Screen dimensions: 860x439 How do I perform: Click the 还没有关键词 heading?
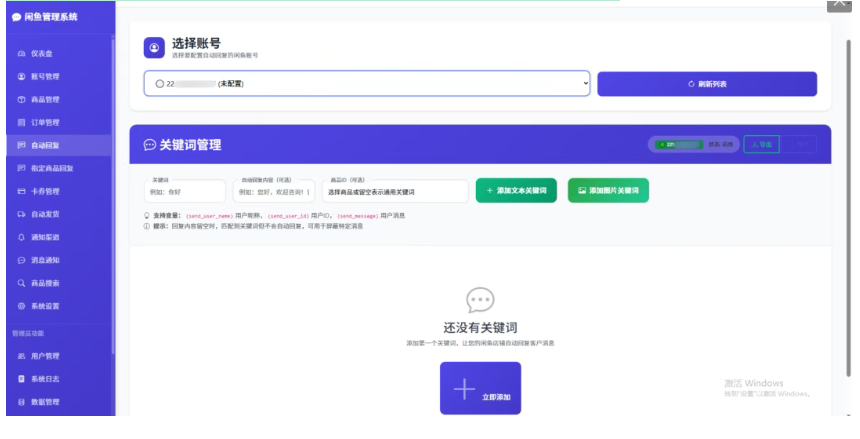click(480, 328)
